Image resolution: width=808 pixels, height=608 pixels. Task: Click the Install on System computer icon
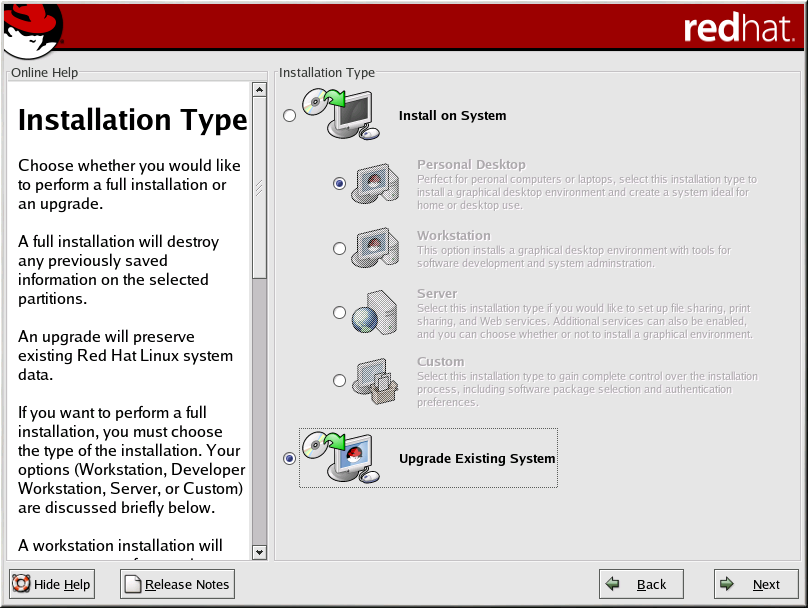coord(341,115)
